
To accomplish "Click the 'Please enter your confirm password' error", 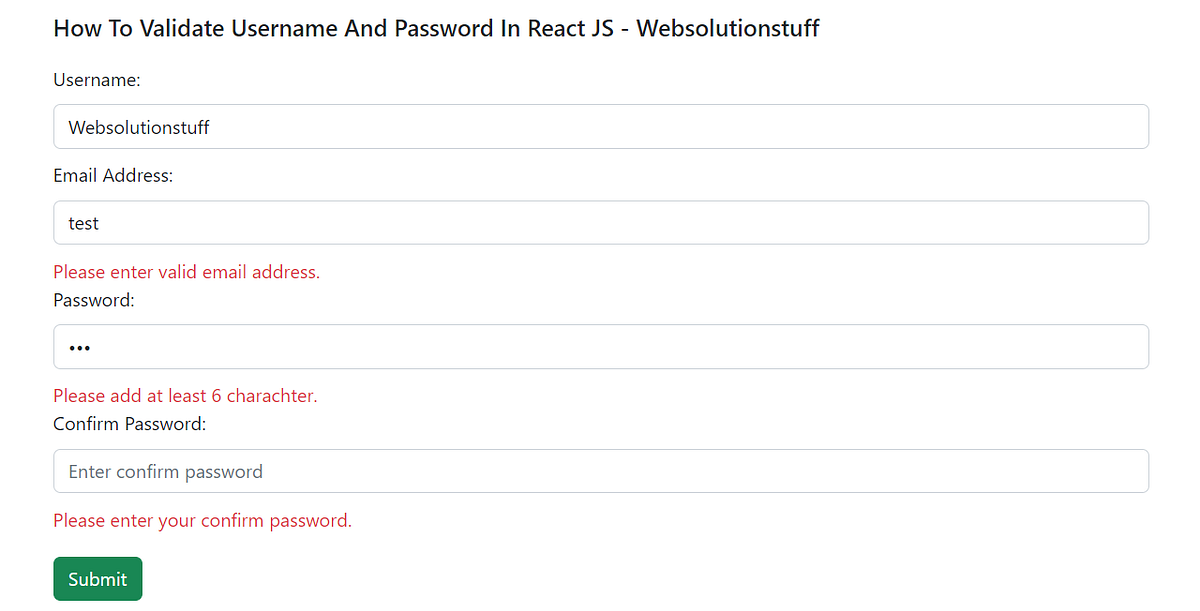I will tap(202, 520).
